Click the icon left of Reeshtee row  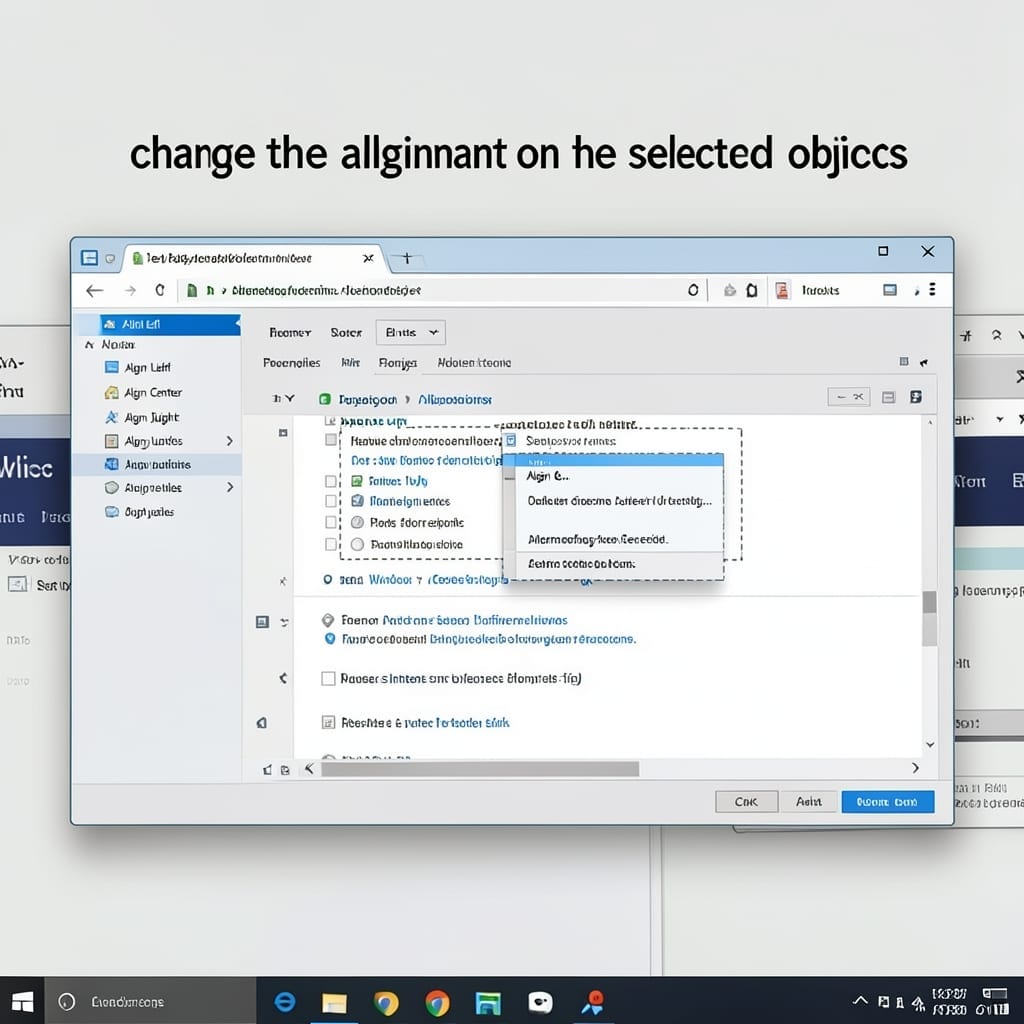(261, 722)
